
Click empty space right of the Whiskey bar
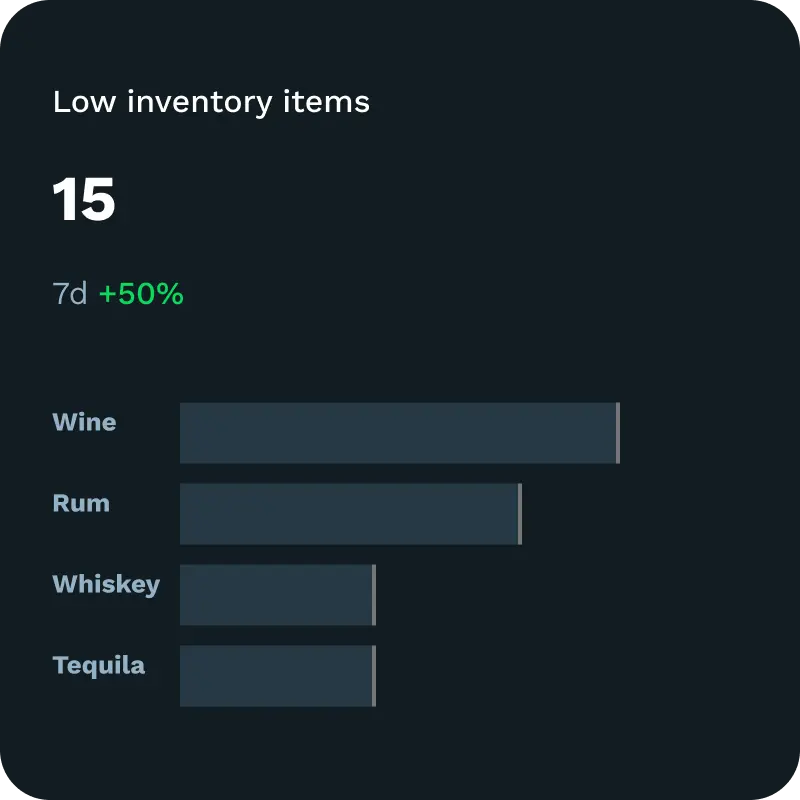coord(560,595)
